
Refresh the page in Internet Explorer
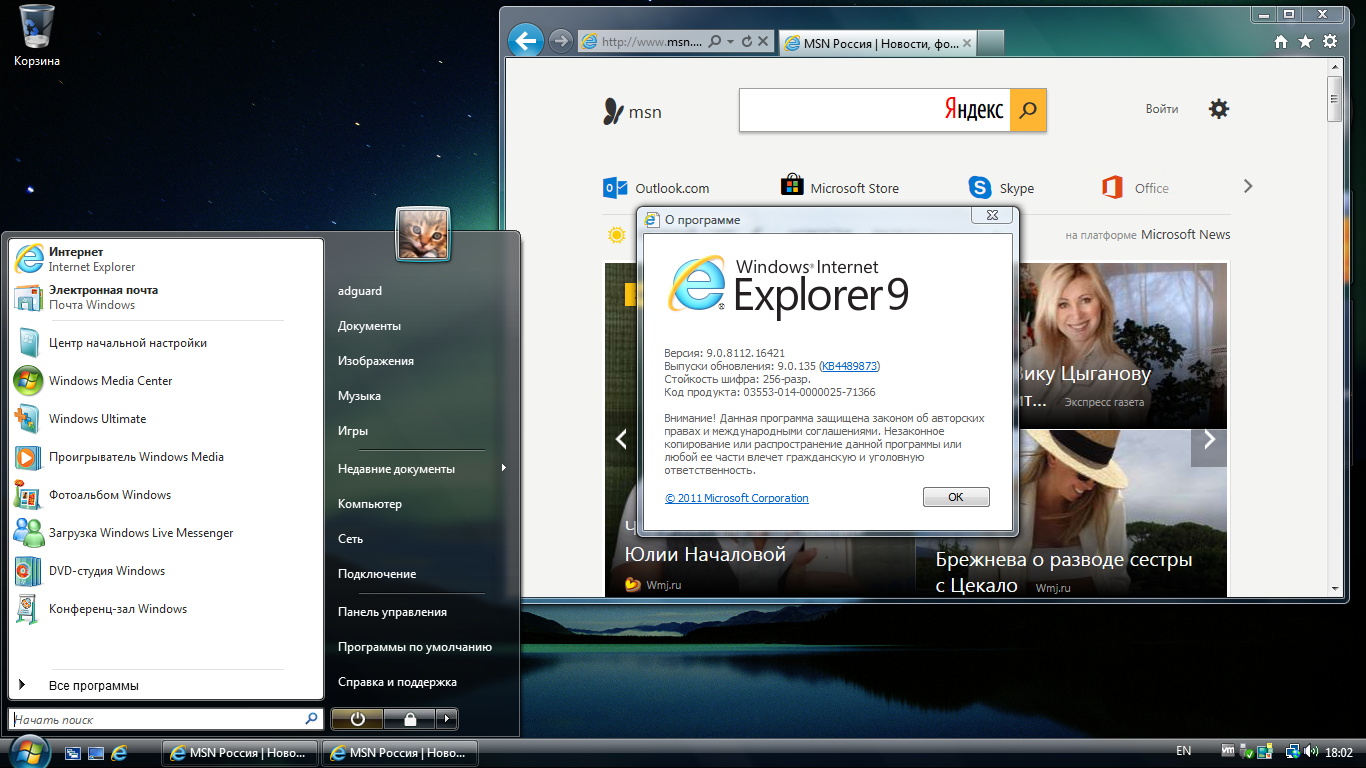746,42
